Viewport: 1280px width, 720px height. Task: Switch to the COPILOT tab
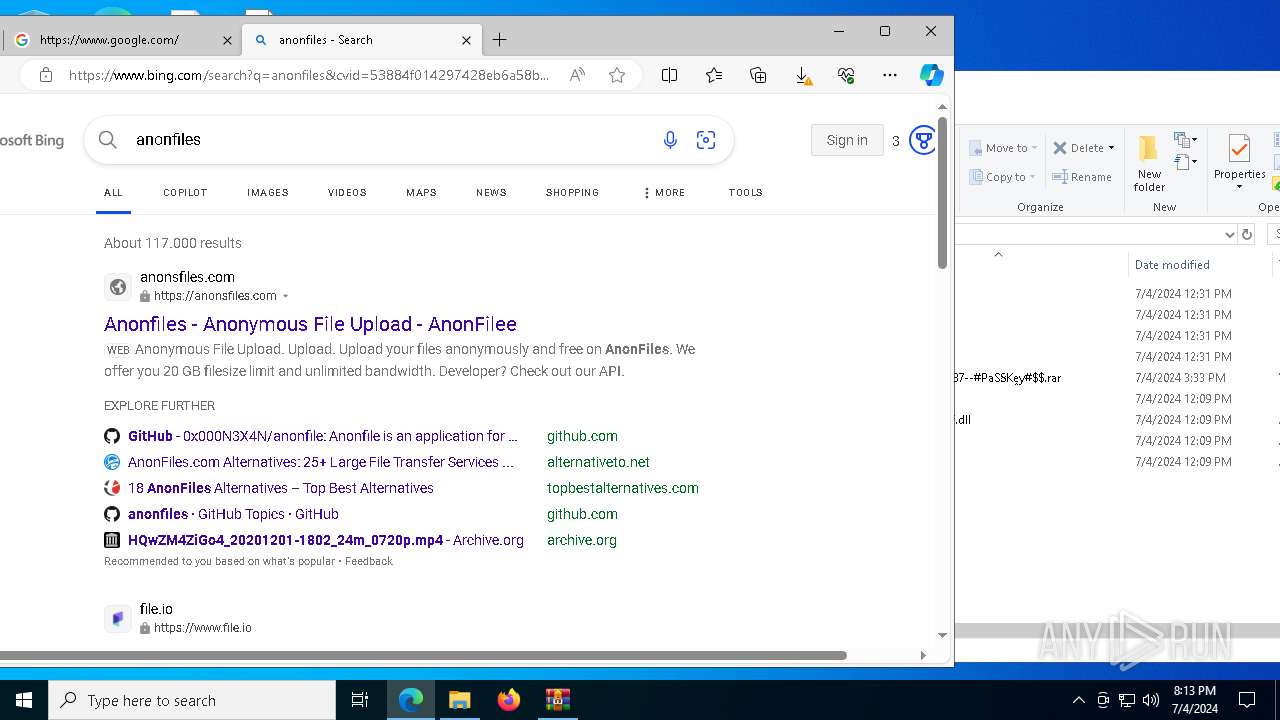click(185, 192)
